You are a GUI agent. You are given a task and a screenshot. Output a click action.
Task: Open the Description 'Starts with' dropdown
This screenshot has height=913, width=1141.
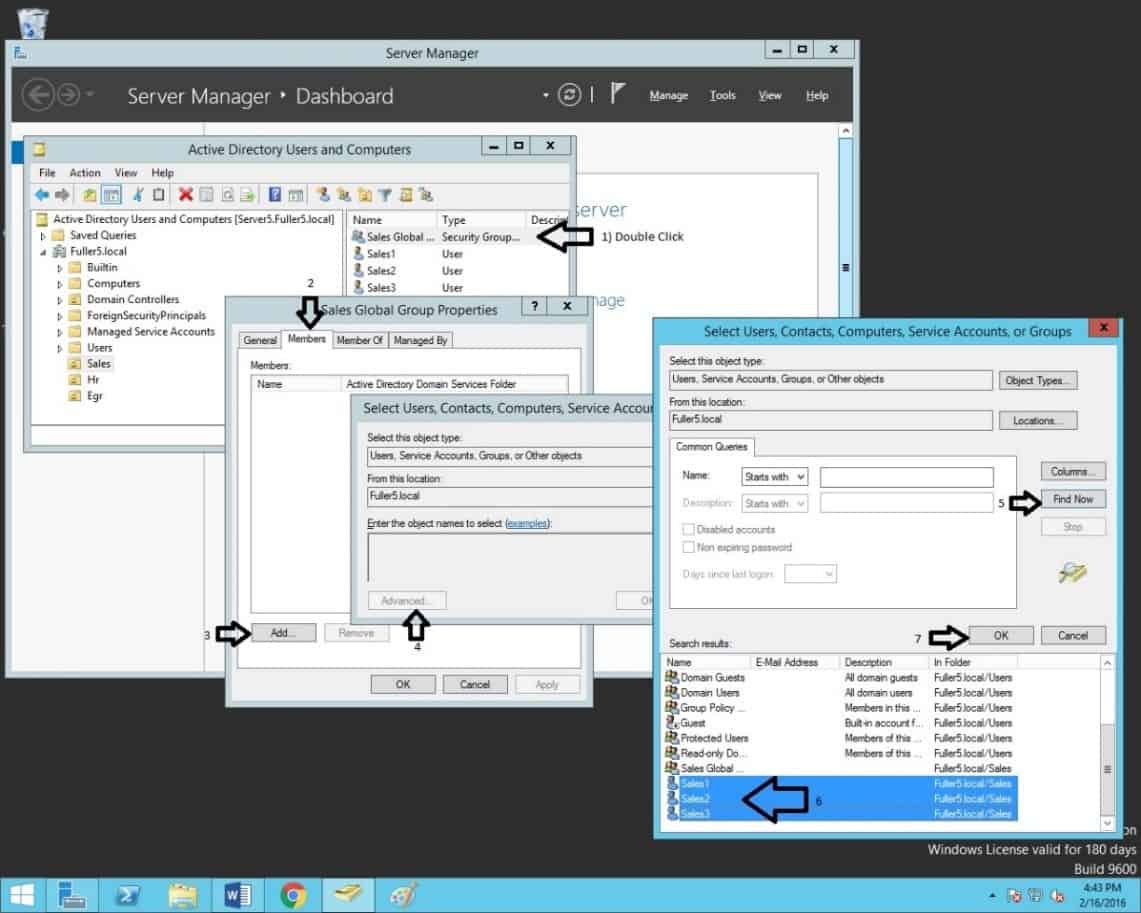pos(774,503)
